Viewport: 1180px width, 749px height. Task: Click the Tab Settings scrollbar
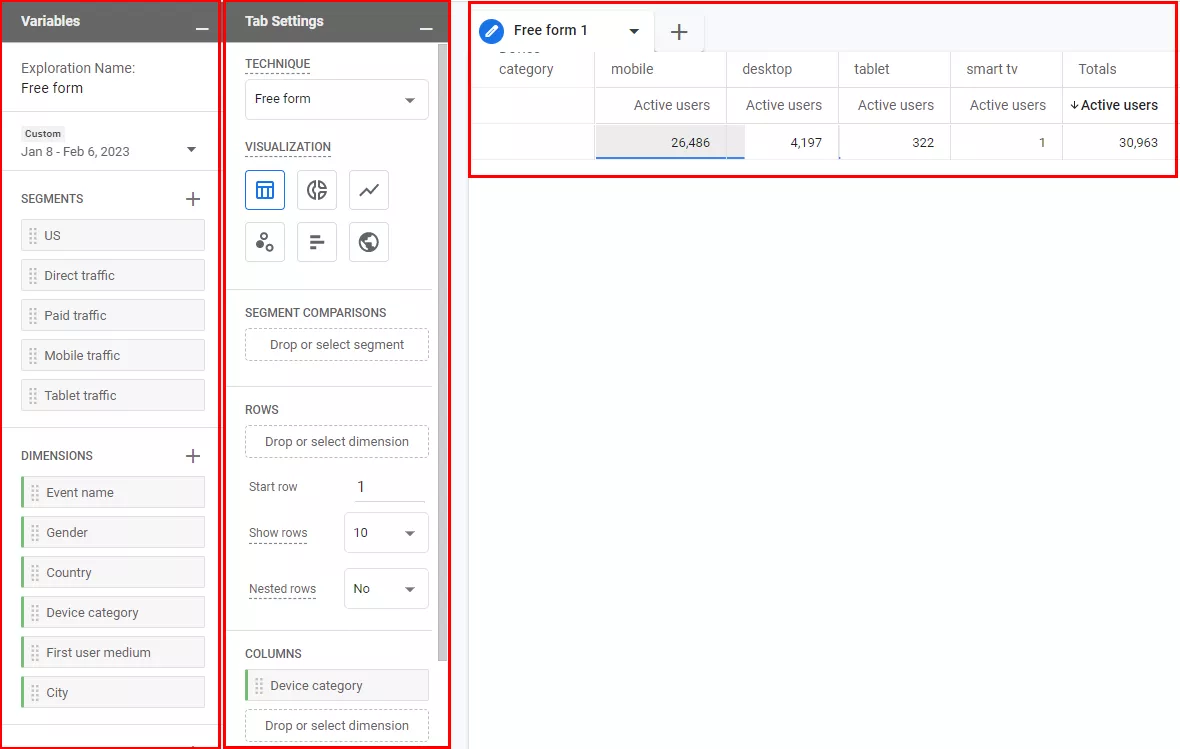(442, 352)
